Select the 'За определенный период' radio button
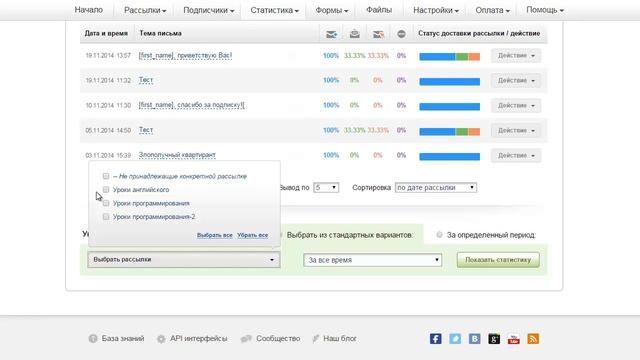The height and width of the screenshot is (360, 640). 439,235
